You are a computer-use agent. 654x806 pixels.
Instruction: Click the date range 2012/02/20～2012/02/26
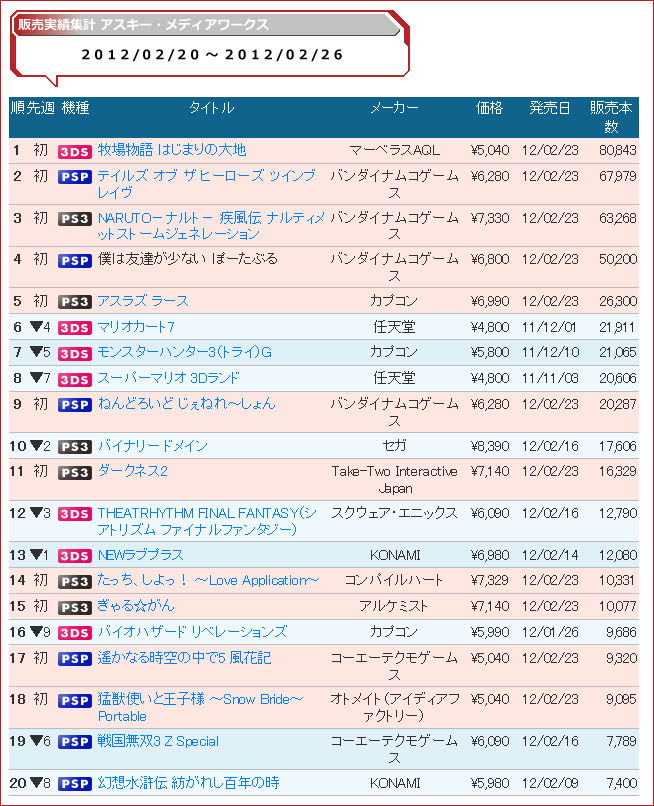tap(212, 54)
